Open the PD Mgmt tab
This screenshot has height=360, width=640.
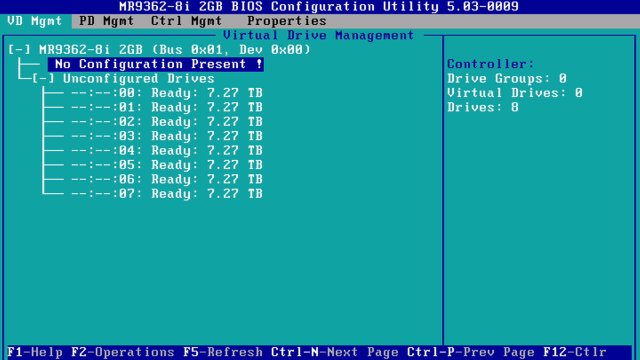[107, 21]
